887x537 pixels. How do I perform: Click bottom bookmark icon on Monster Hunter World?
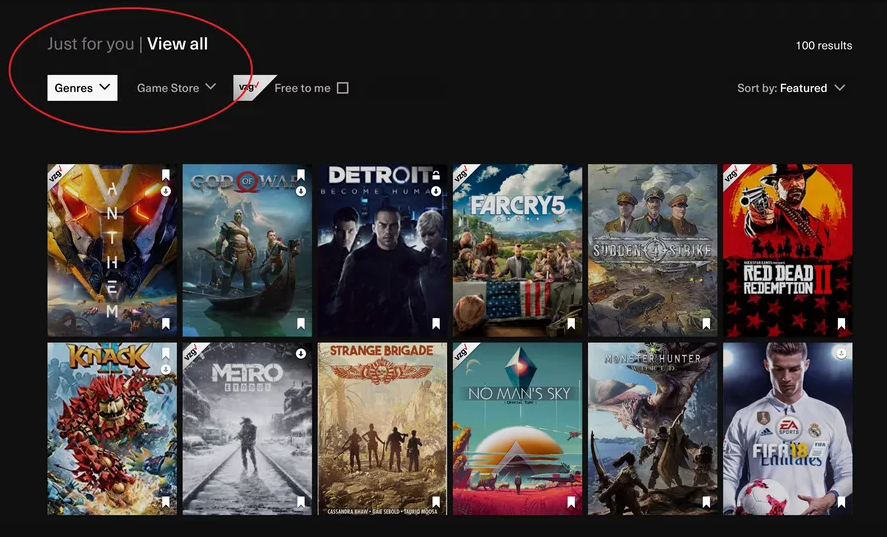pos(706,502)
